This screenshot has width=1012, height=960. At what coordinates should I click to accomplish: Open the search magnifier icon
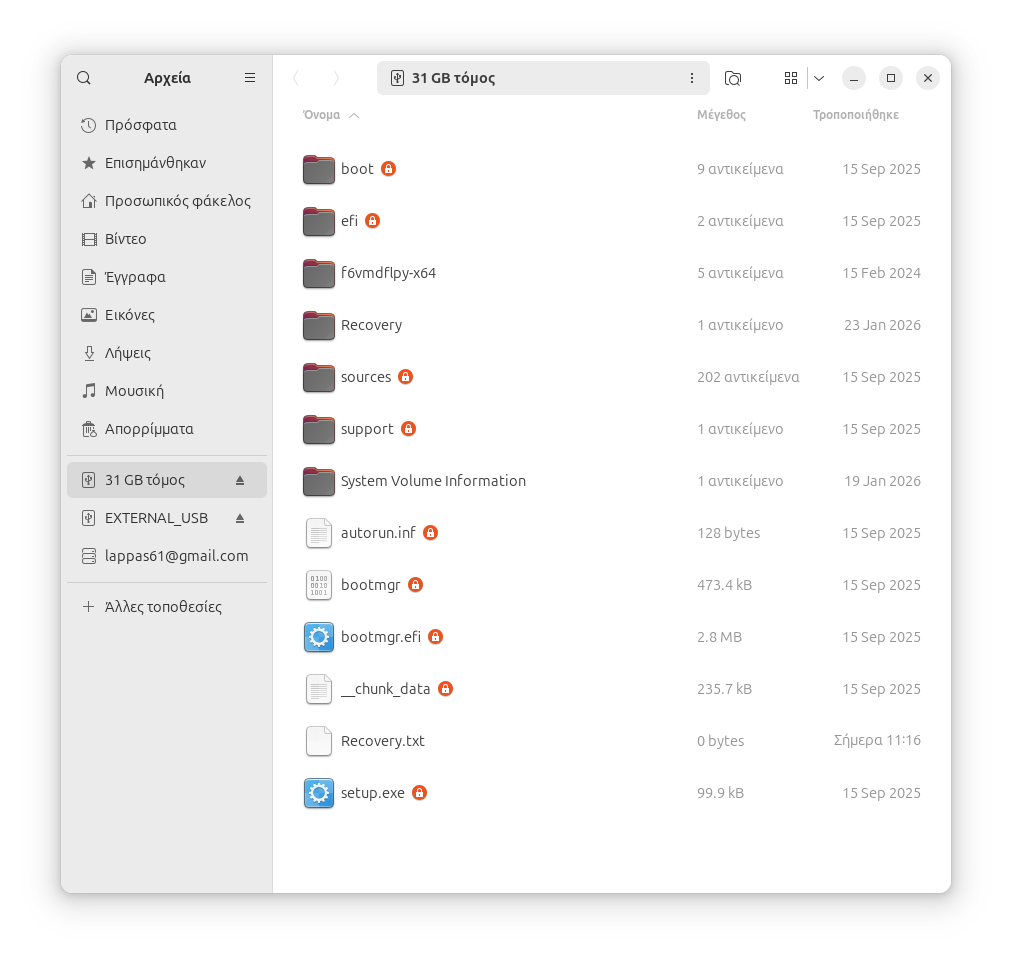(84, 78)
